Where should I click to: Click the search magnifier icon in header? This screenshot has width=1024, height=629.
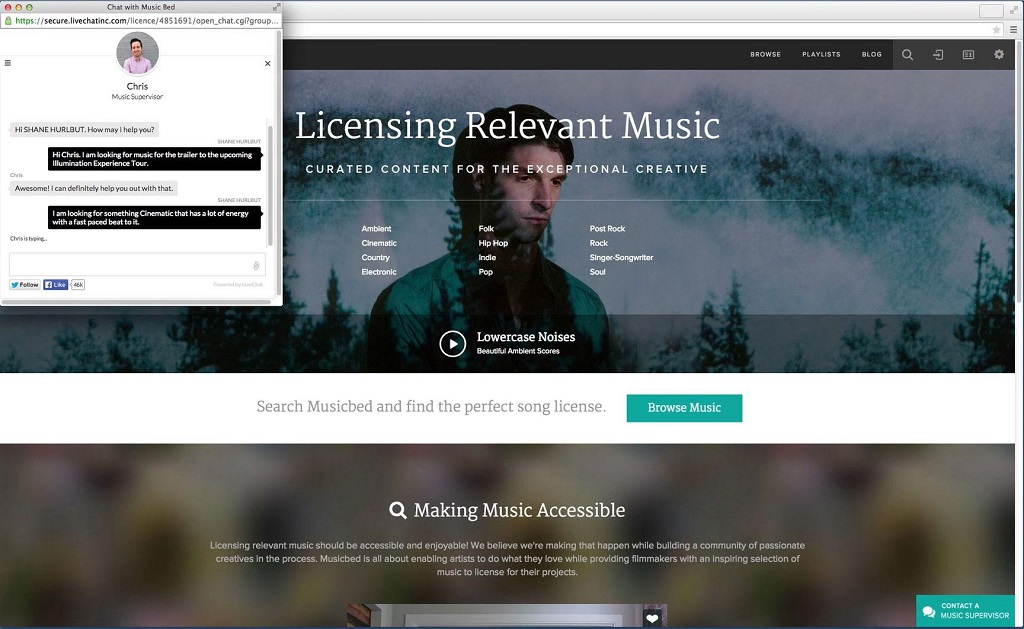pos(908,55)
